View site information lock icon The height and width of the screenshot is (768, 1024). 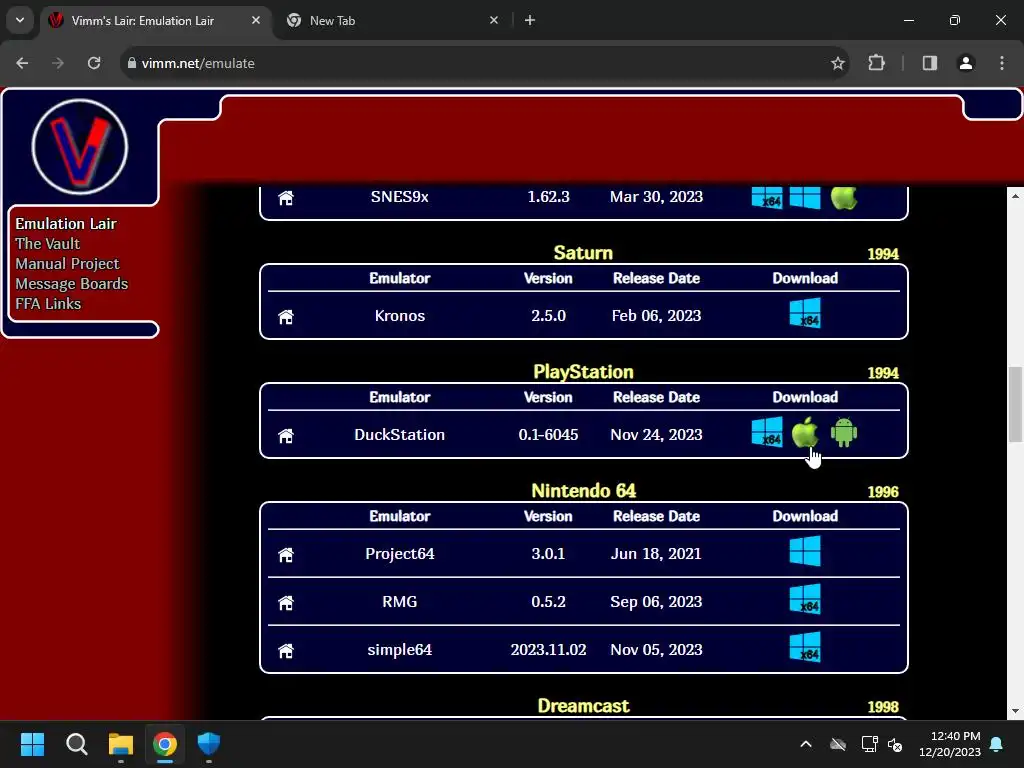point(132,63)
